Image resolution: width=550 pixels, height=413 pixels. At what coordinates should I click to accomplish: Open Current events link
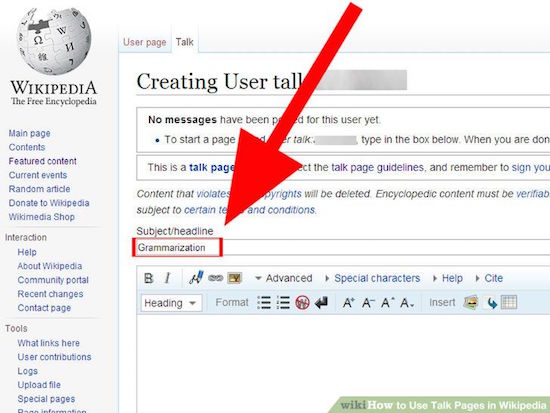[x=38, y=175]
